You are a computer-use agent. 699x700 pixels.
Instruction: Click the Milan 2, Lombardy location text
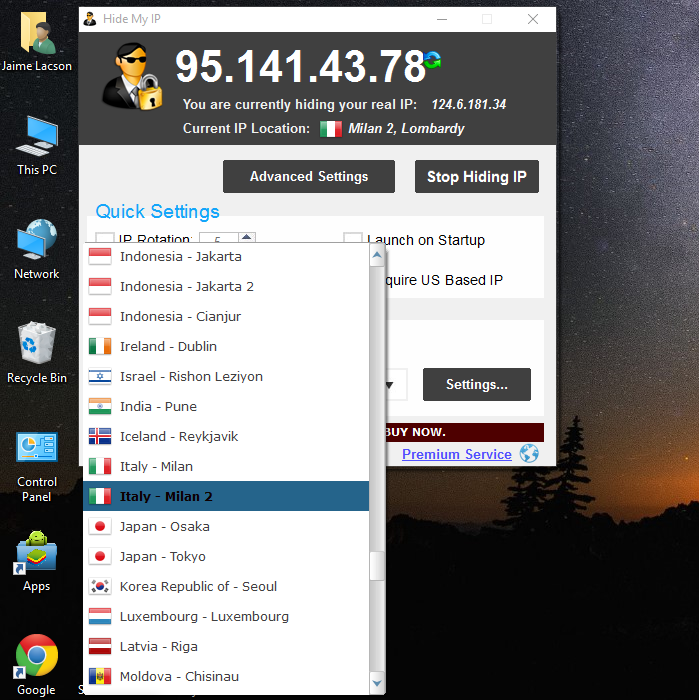pyautogui.click(x=406, y=129)
